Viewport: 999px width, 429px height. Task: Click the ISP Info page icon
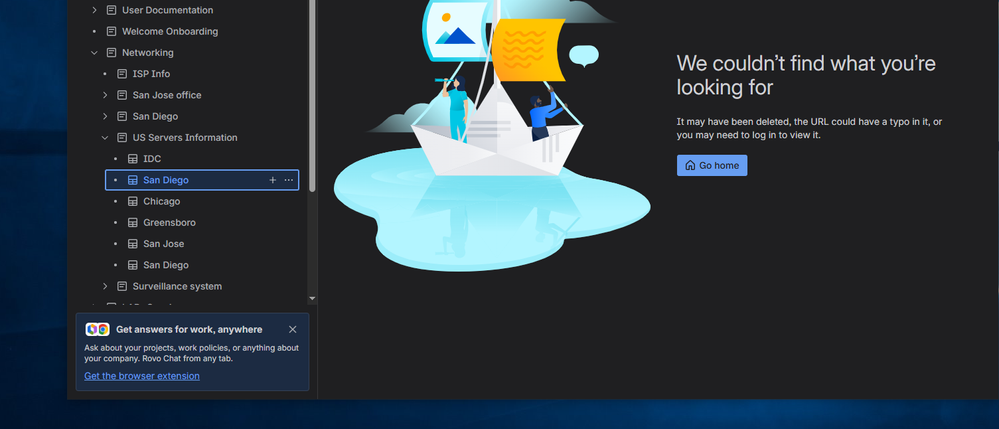pyautogui.click(x=122, y=74)
